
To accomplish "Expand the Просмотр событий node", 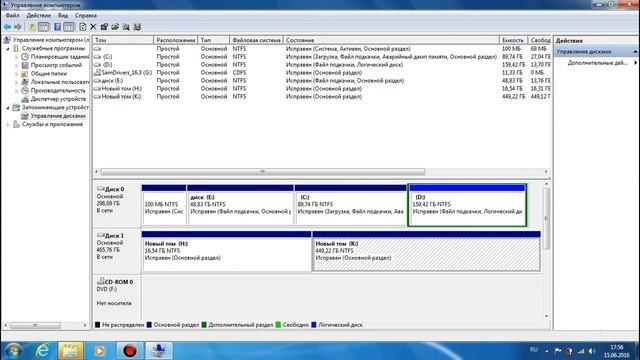I will click(x=16, y=65).
